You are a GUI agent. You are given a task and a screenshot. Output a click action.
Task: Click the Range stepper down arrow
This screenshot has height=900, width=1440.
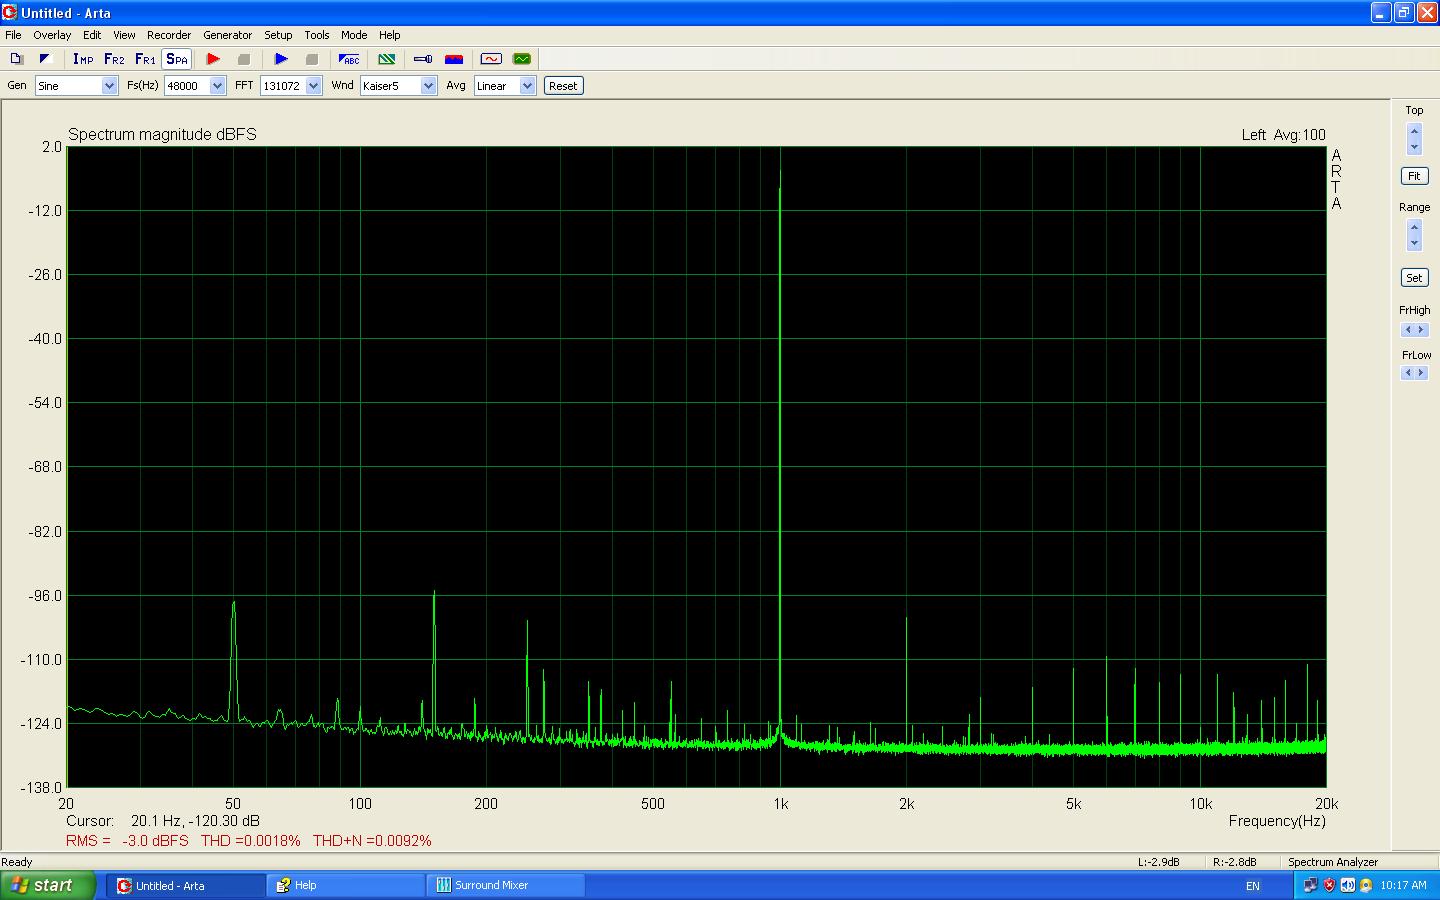coord(1414,244)
